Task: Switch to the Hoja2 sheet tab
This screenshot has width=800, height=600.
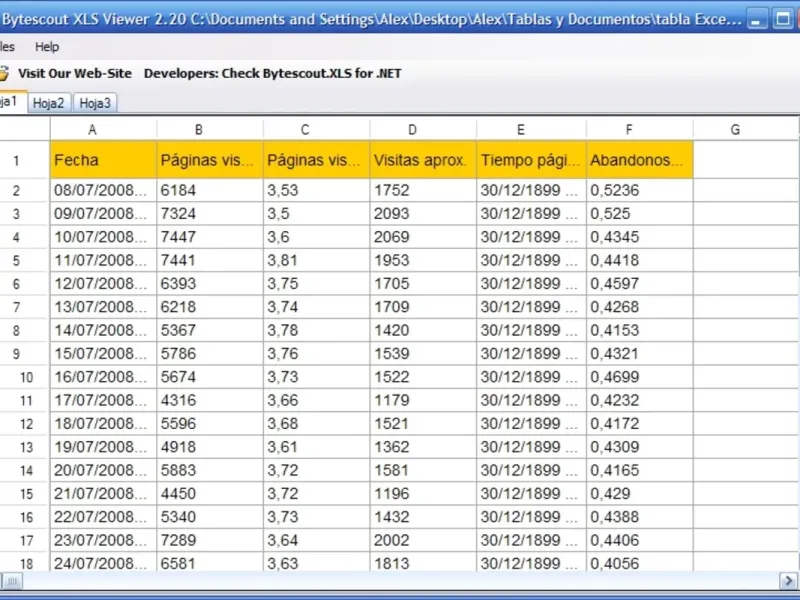Action: coord(48,103)
